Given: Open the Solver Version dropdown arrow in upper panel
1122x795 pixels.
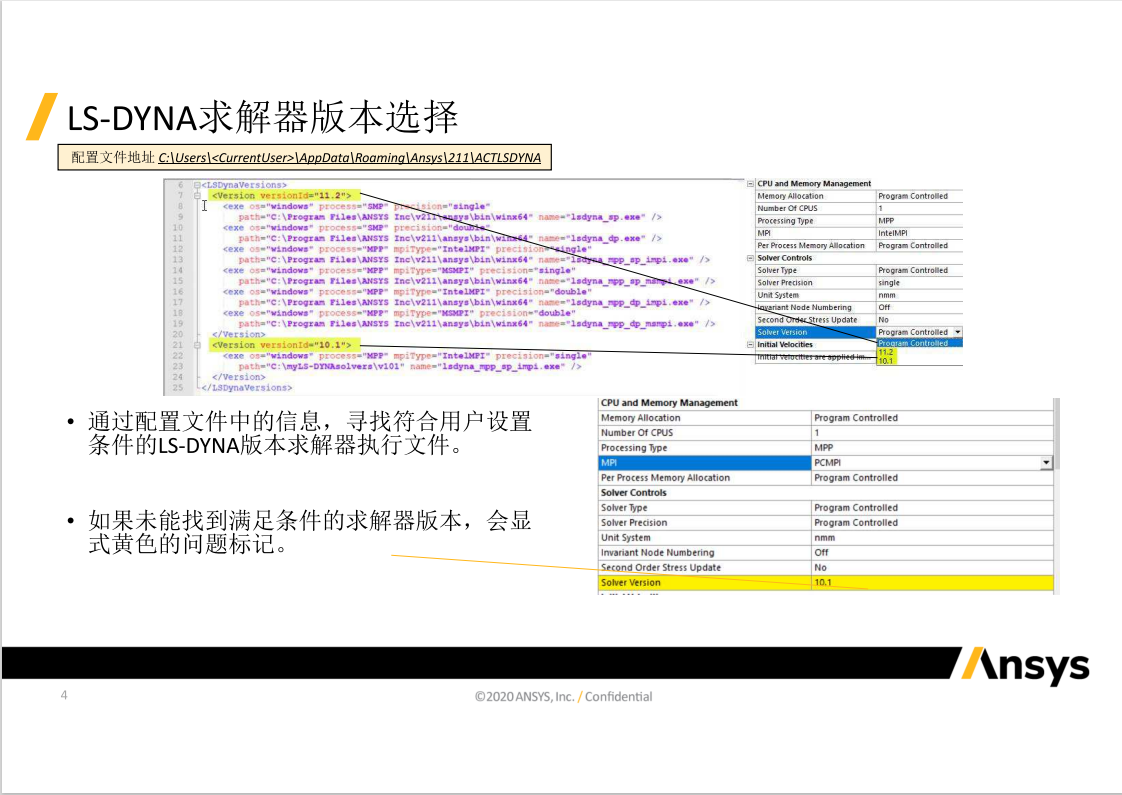Looking at the screenshot, I should (x=958, y=332).
